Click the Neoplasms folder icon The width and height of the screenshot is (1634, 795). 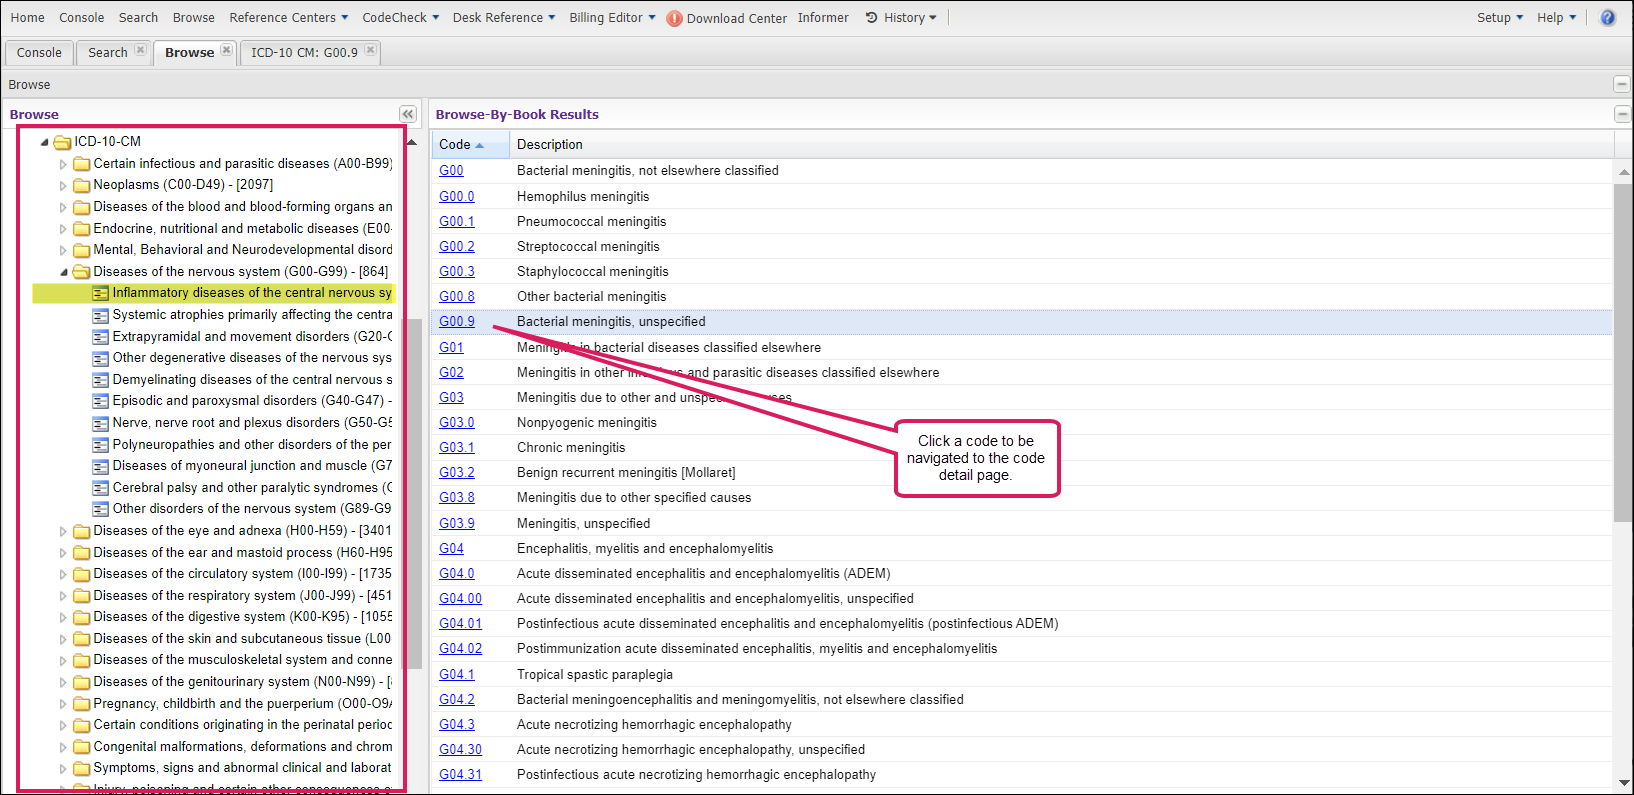point(82,185)
